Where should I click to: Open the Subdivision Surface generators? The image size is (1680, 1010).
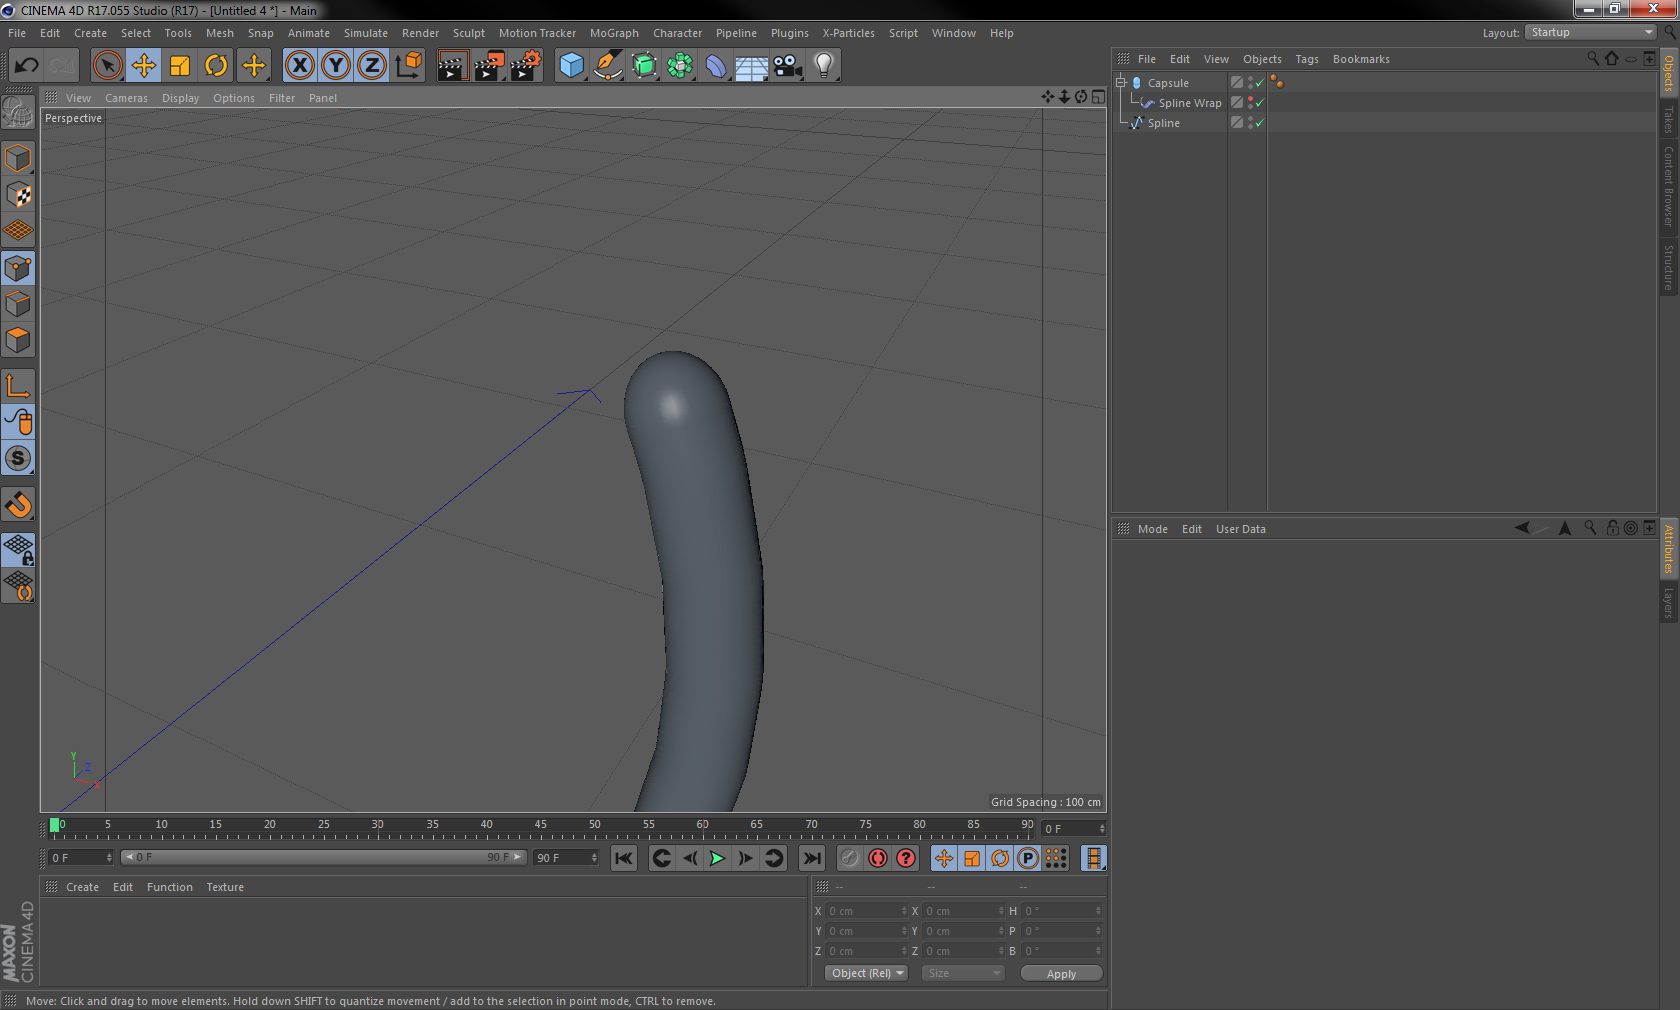click(644, 66)
